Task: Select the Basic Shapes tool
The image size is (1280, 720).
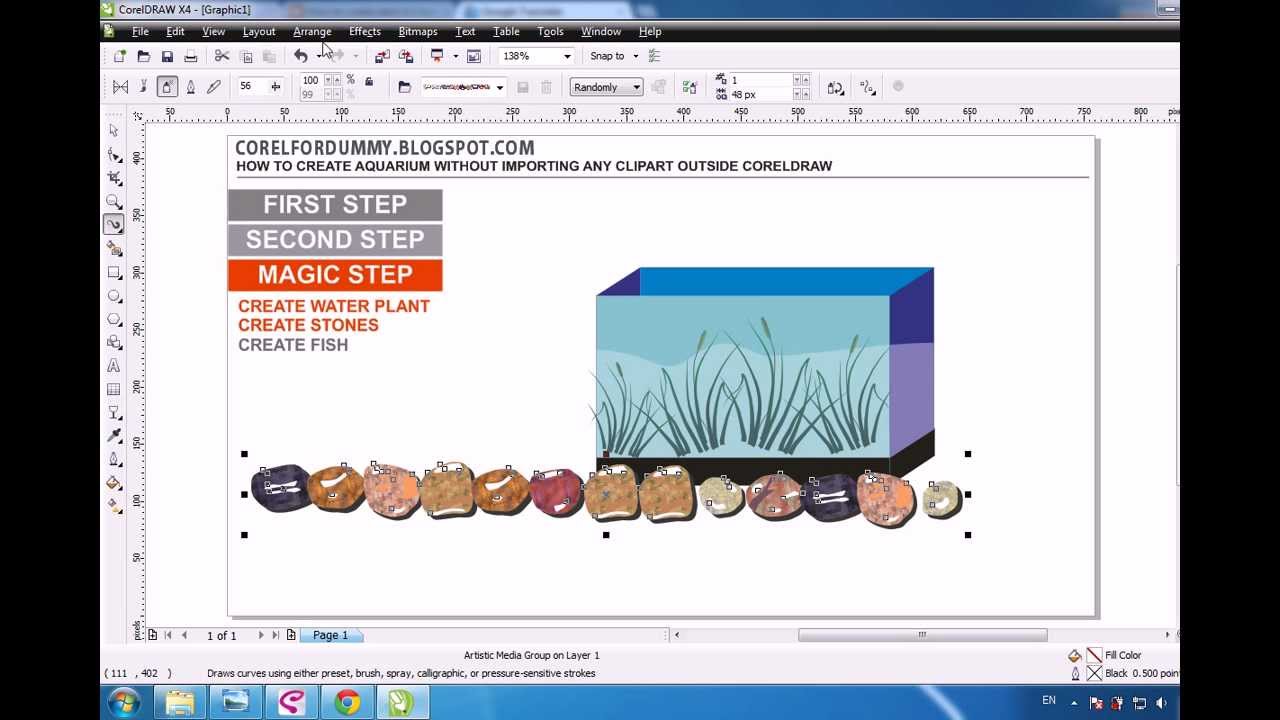Action: (x=114, y=343)
